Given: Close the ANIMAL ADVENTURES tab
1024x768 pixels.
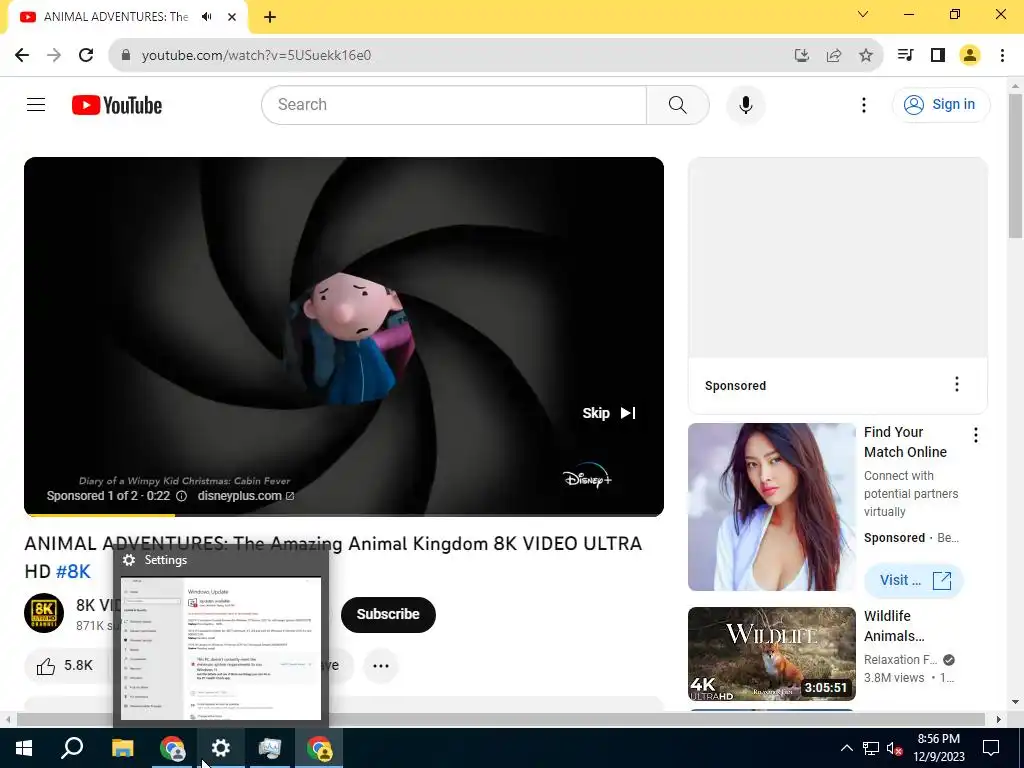Looking at the screenshot, I should 232,16.
